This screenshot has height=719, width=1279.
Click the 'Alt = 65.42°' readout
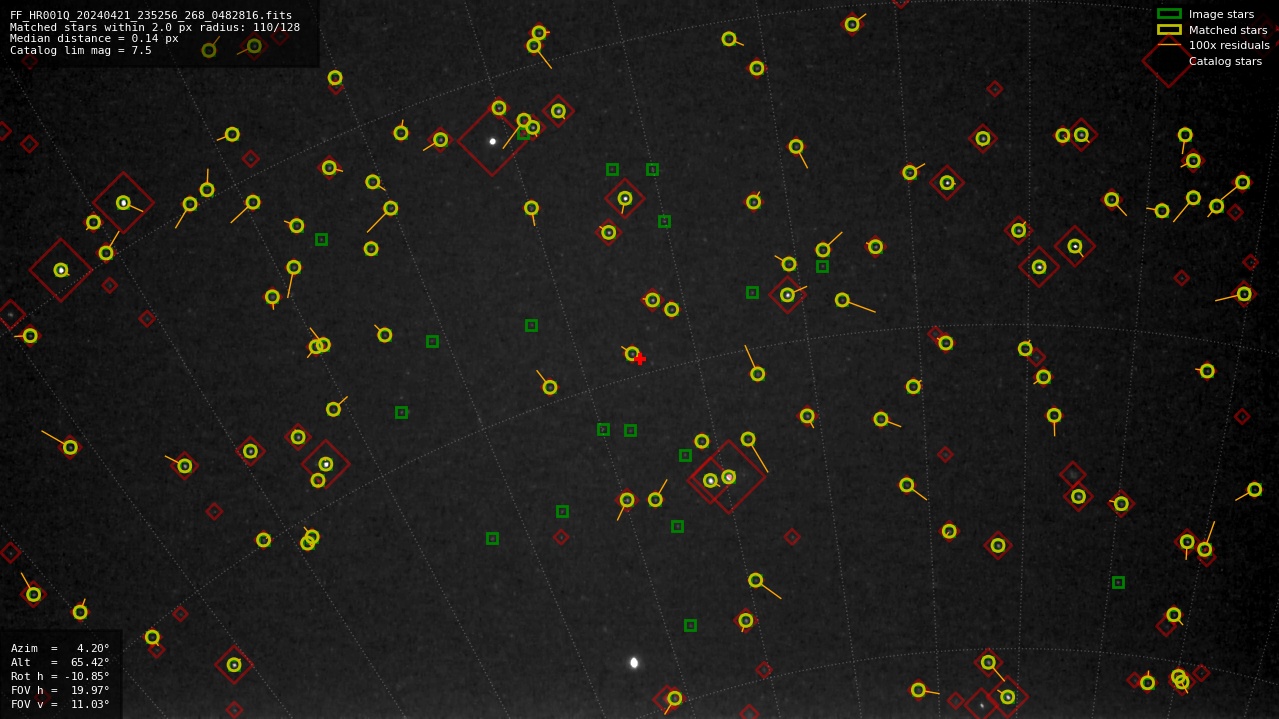[x=60, y=662]
